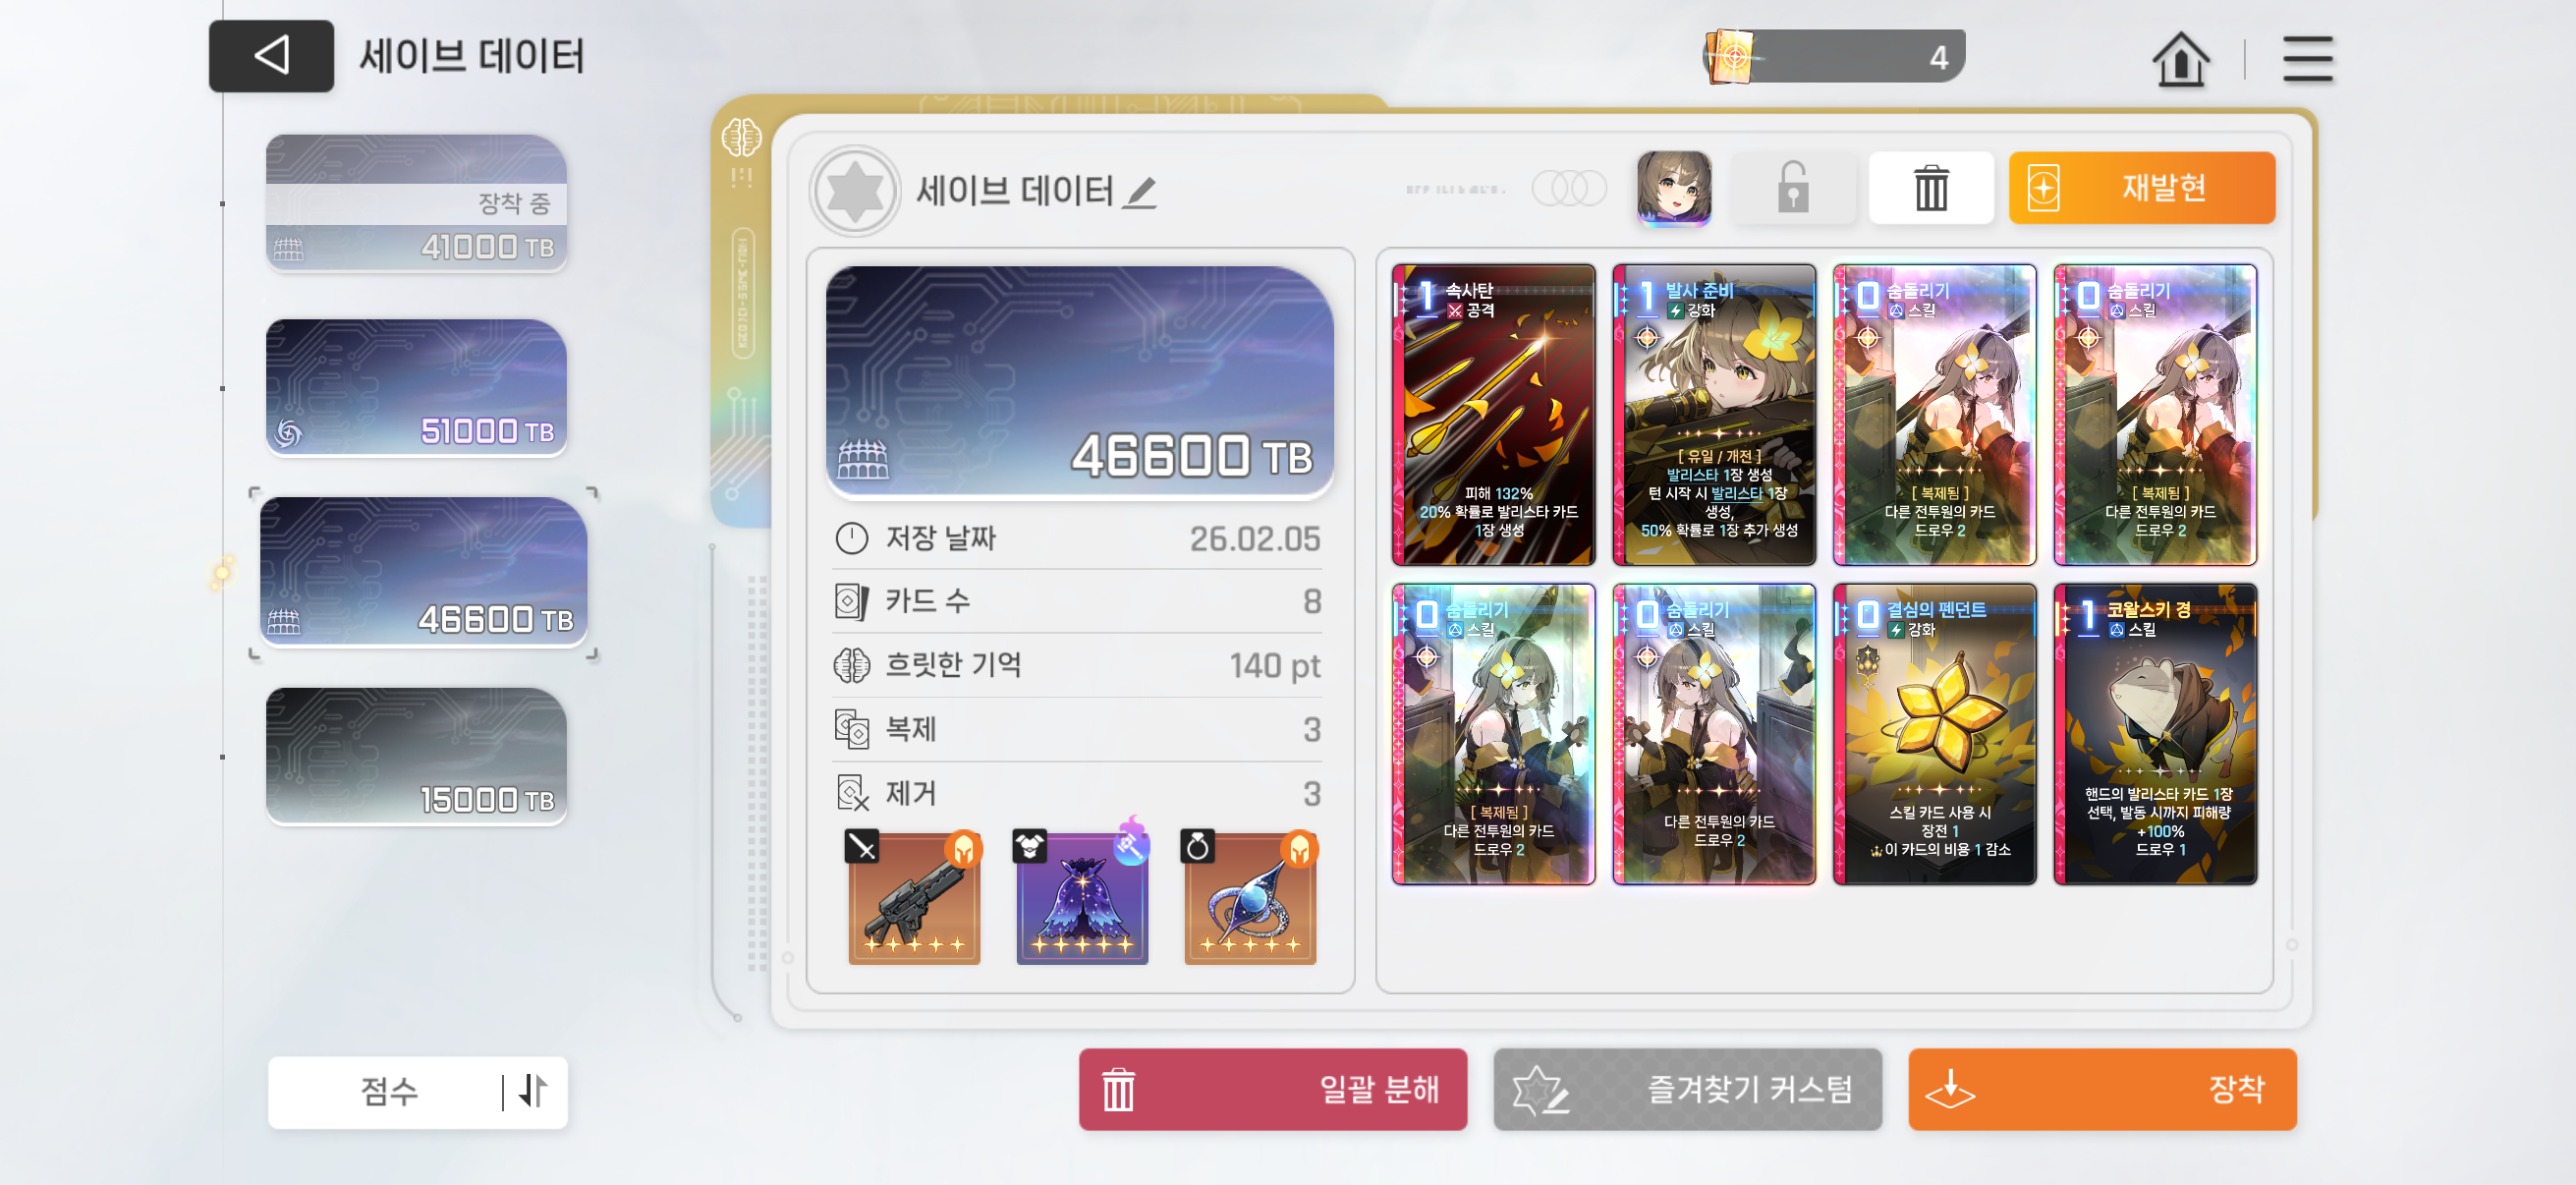Click the 일괄 분해 red button
2576x1185 pixels.
[x=1272, y=1089]
